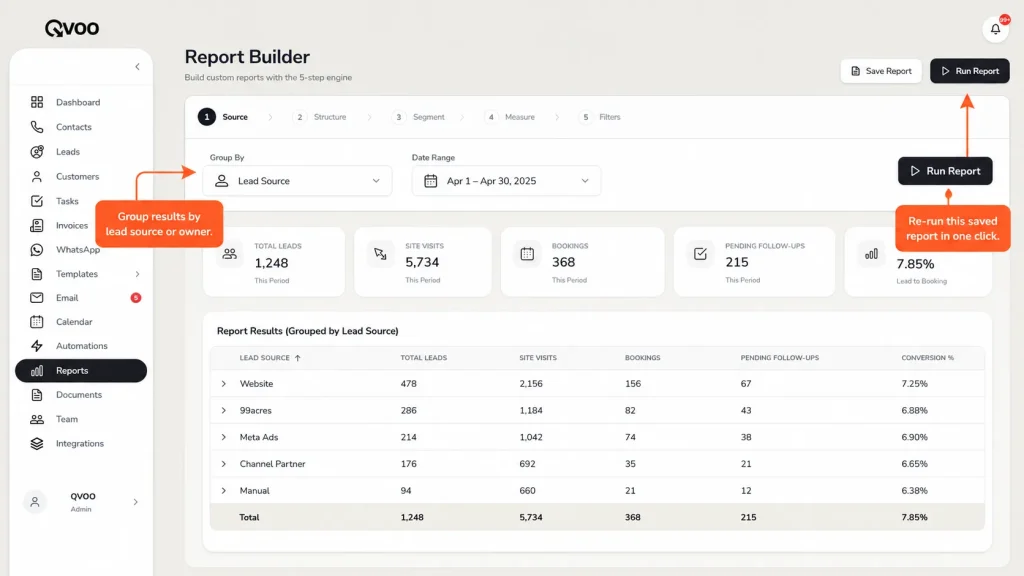The image size is (1024, 576).
Task: Click the Total row label
Action: pos(249,517)
